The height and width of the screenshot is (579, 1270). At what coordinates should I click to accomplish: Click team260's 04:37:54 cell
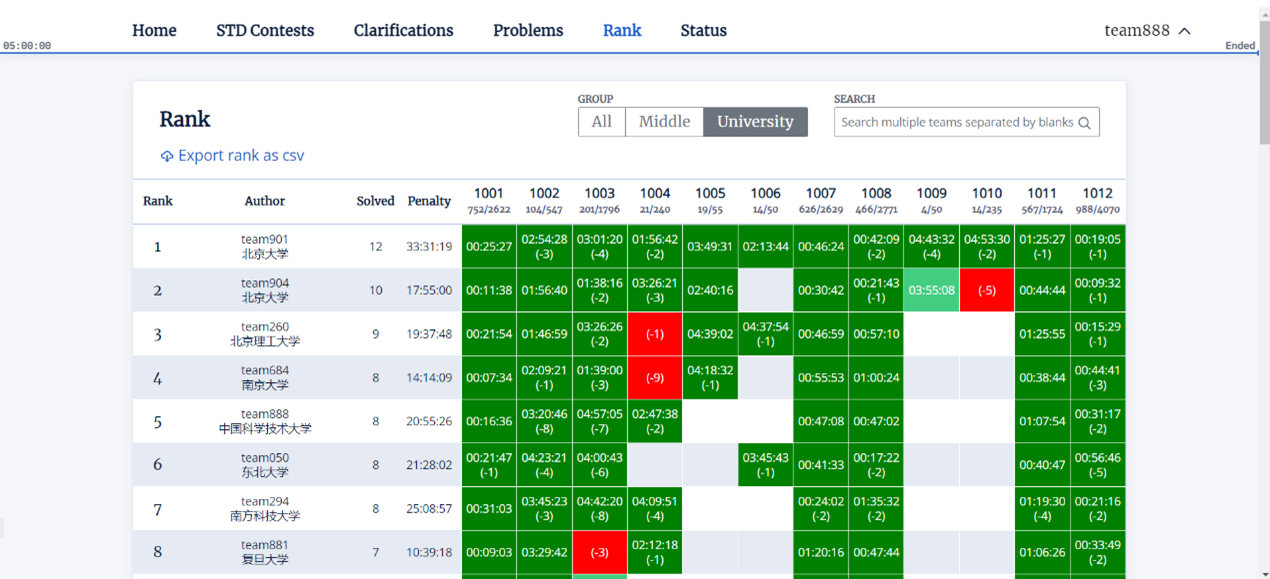tap(766, 334)
